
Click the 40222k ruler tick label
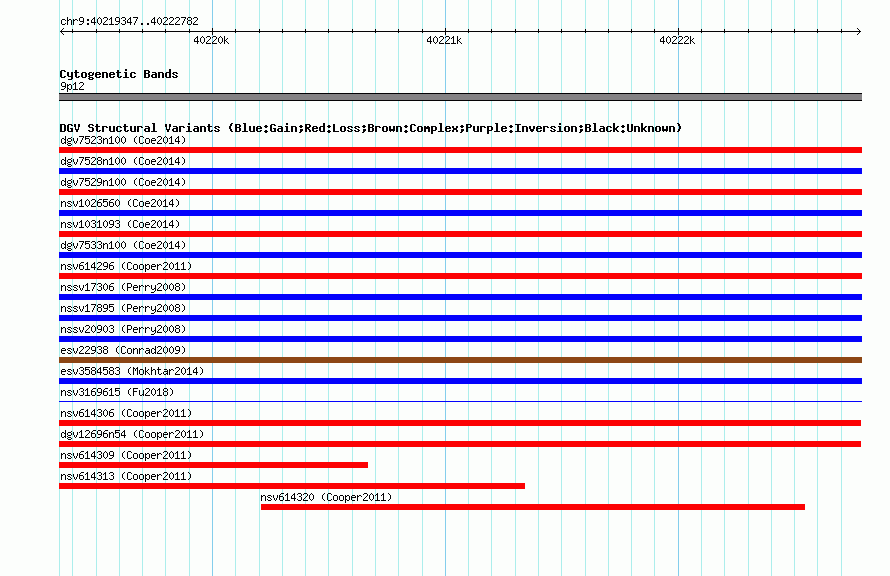click(x=677, y=40)
